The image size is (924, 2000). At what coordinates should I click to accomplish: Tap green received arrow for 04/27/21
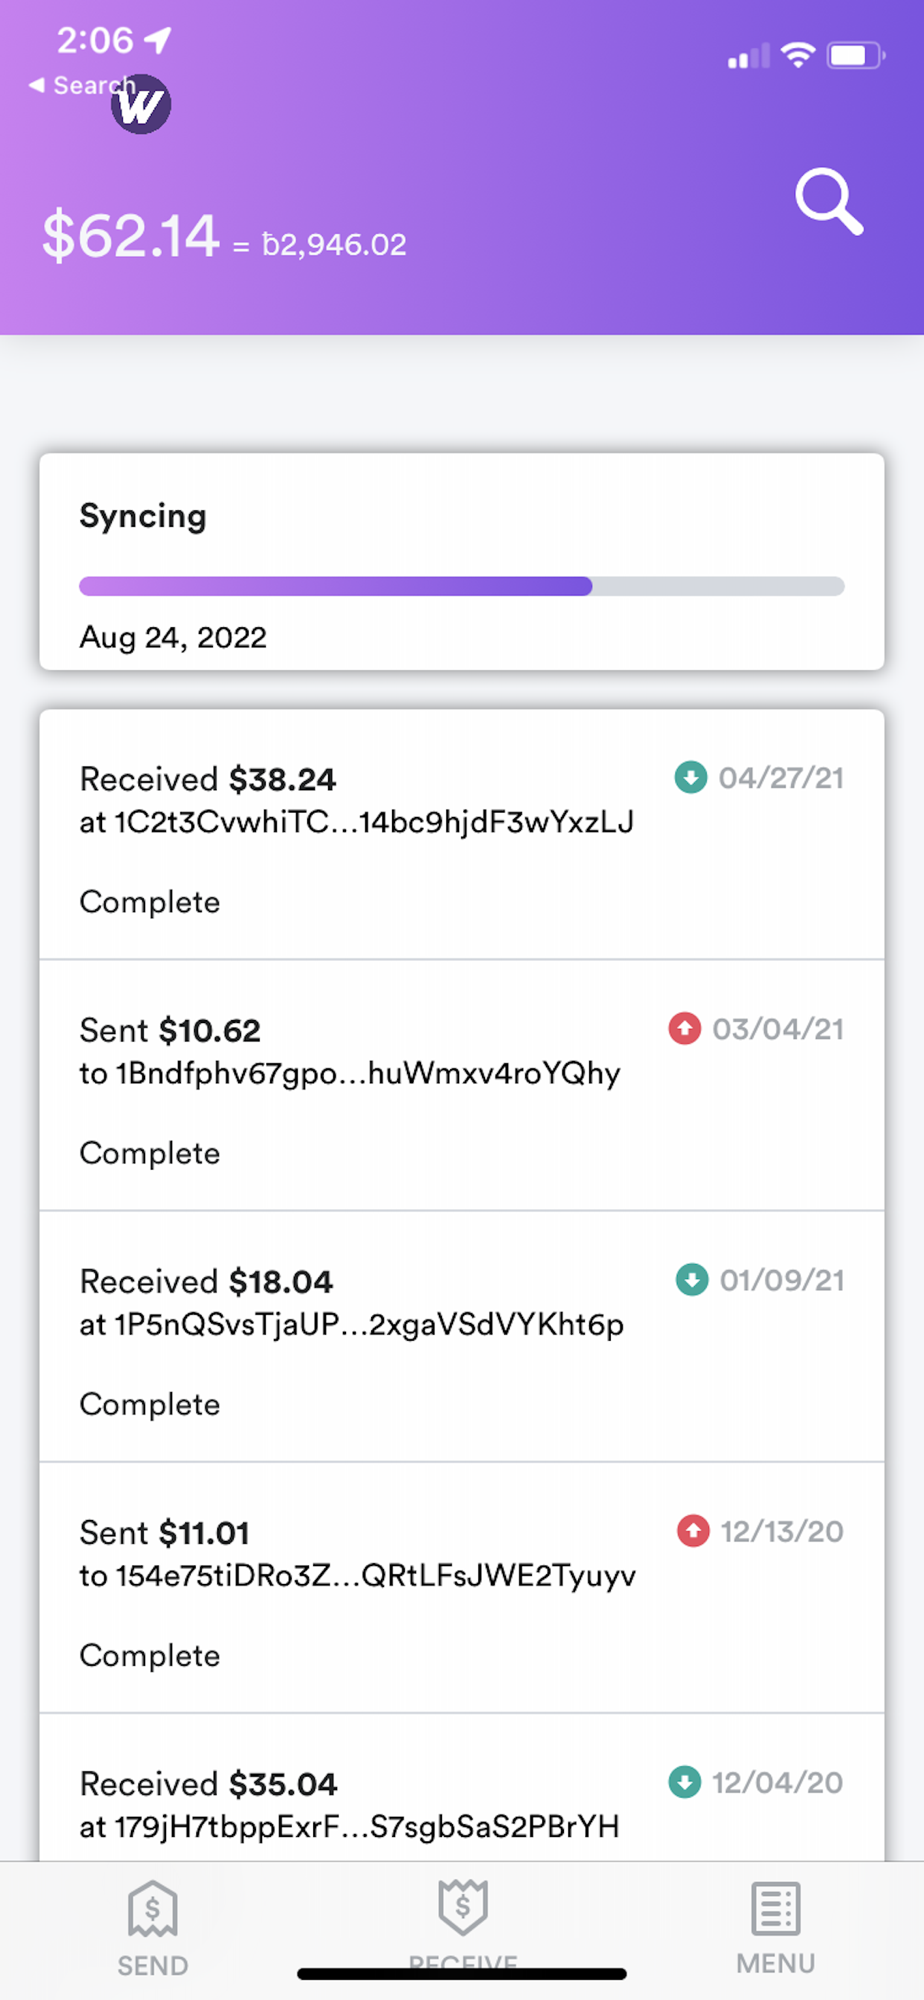pyautogui.click(x=690, y=777)
